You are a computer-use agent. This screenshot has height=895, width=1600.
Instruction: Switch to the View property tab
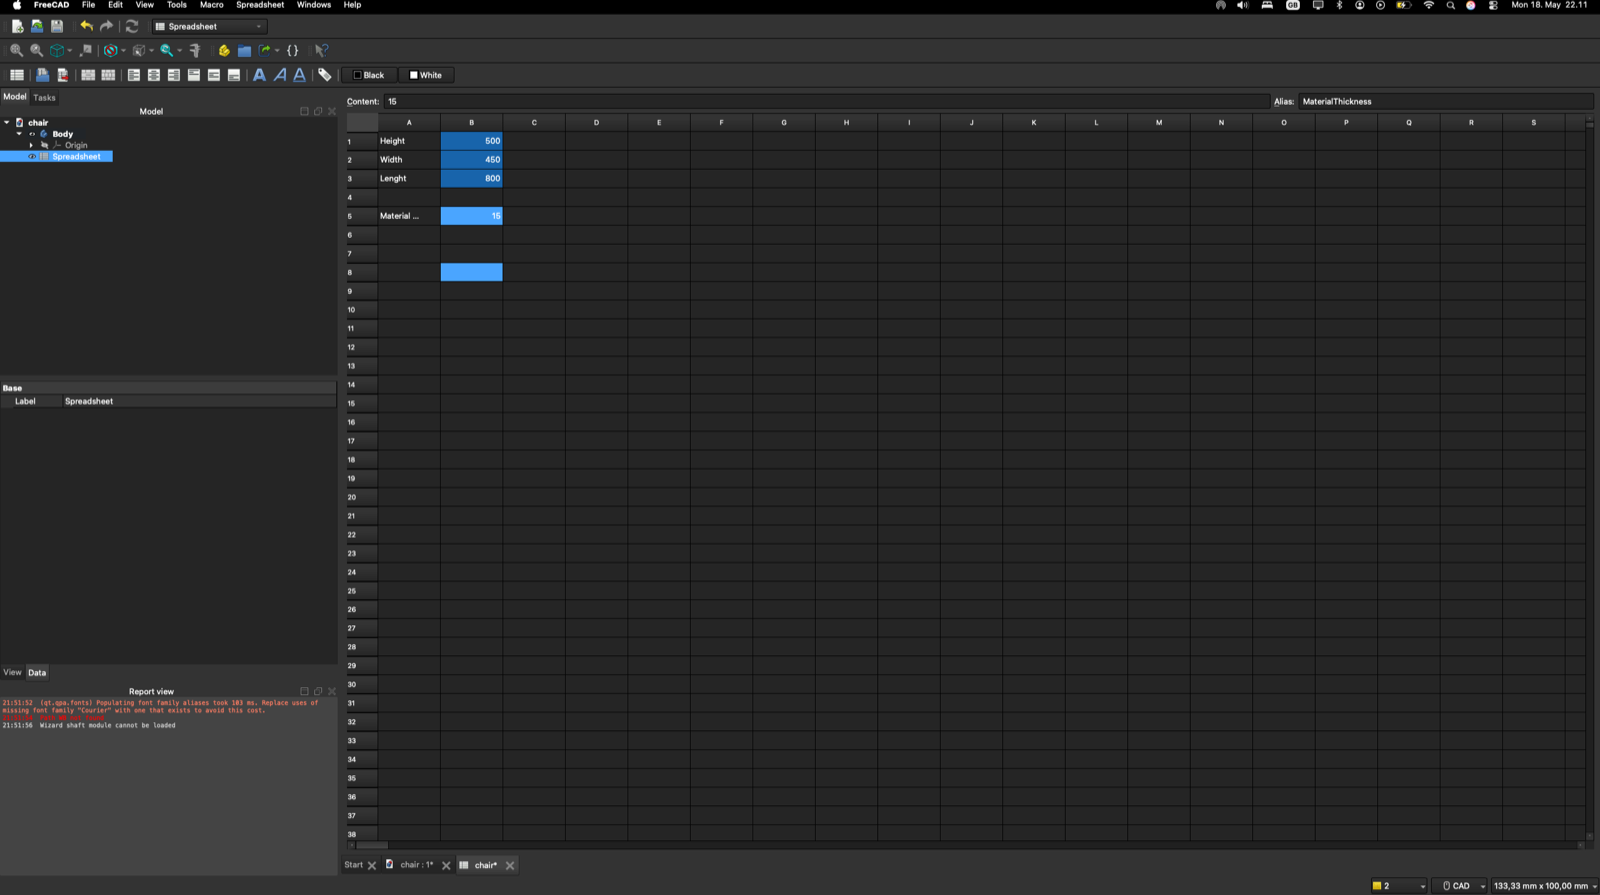tap(12, 672)
